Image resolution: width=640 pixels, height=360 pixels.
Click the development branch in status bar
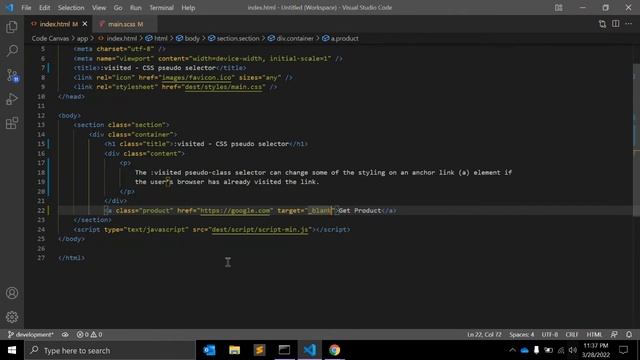[31, 334]
